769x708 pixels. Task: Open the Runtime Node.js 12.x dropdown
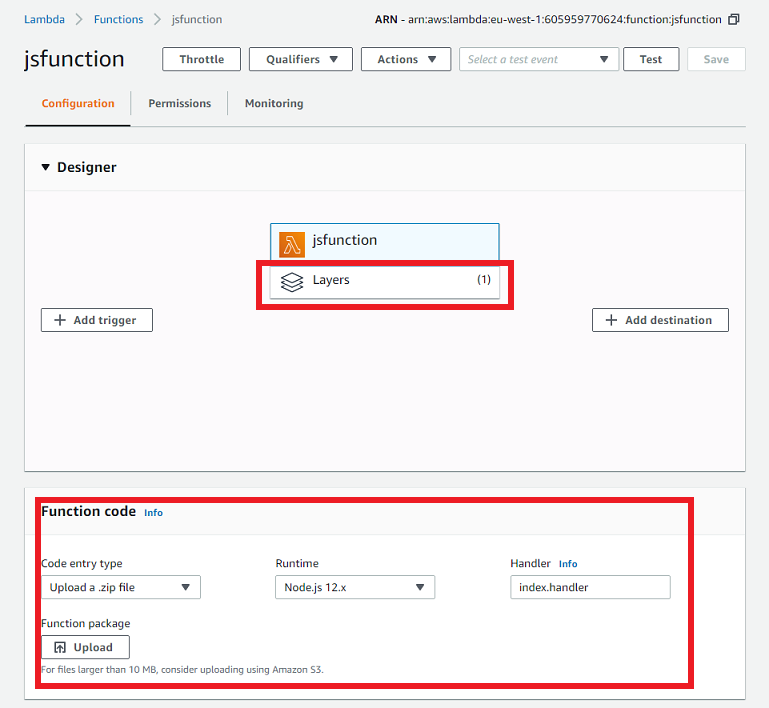tap(355, 587)
